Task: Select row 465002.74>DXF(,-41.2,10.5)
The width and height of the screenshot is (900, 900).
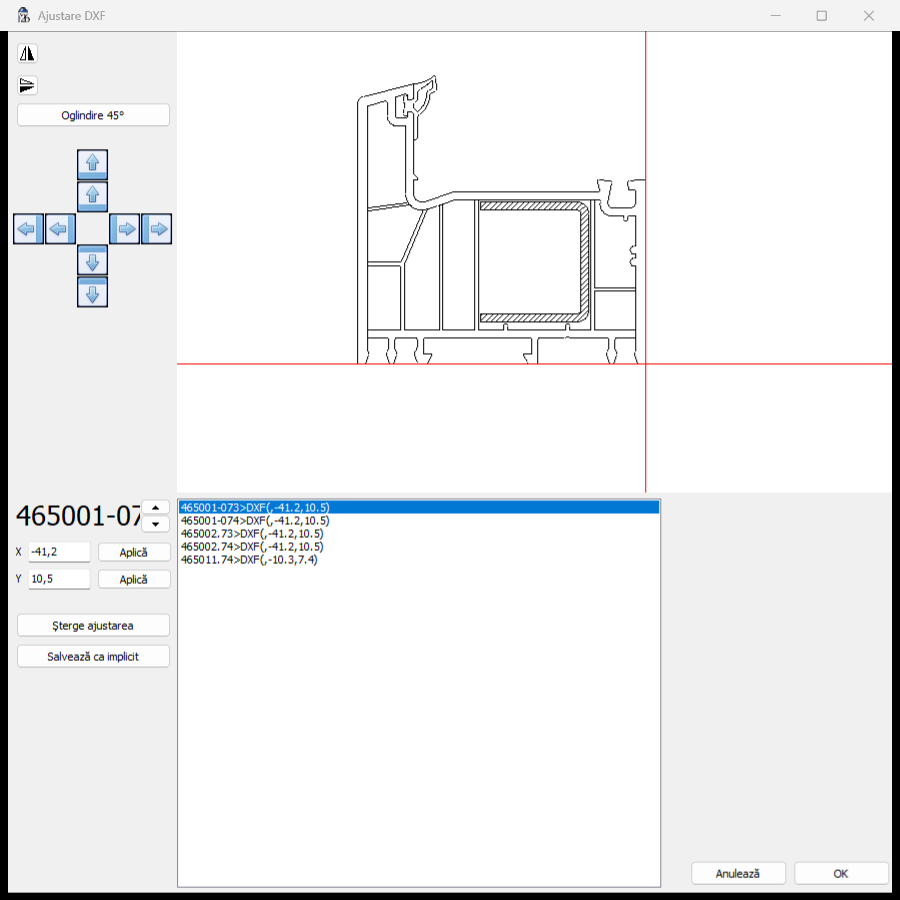Action: tap(419, 546)
